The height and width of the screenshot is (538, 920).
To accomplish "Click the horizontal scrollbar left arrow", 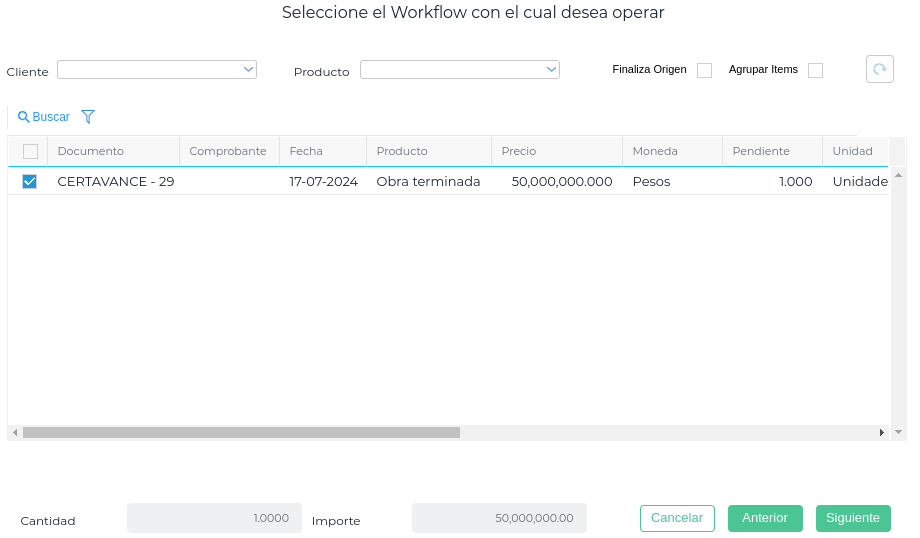I will [14, 433].
